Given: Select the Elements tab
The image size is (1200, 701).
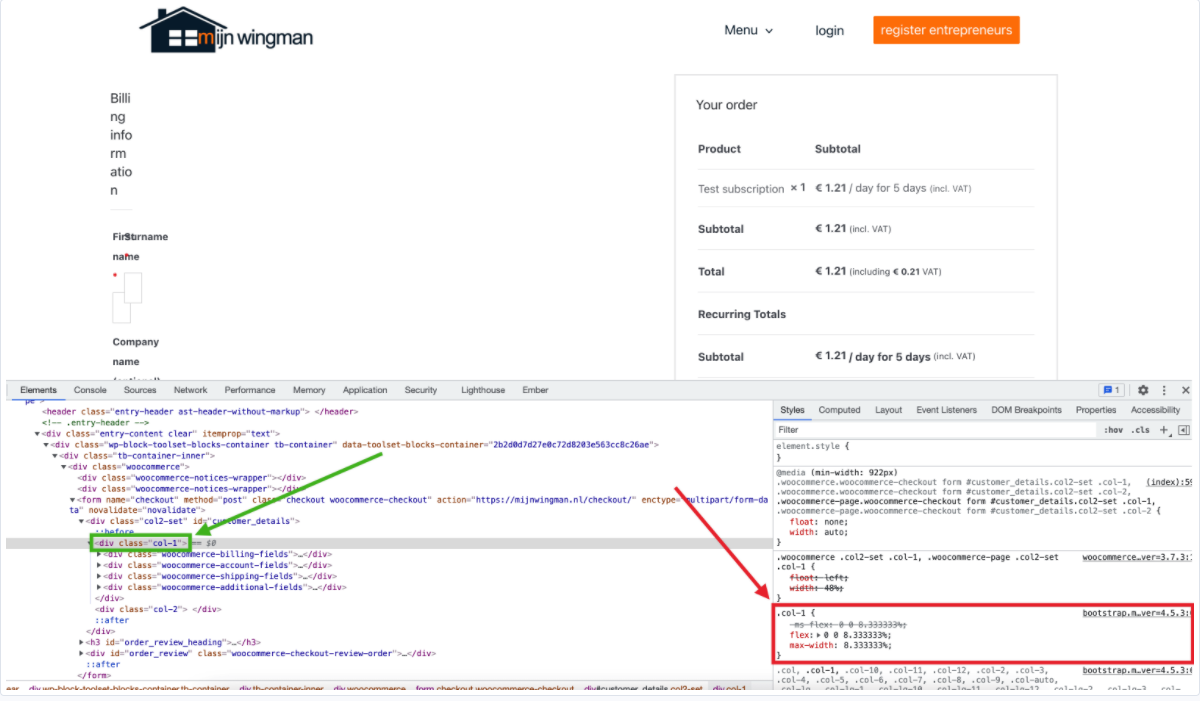Looking at the screenshot, I should point(39,390).
